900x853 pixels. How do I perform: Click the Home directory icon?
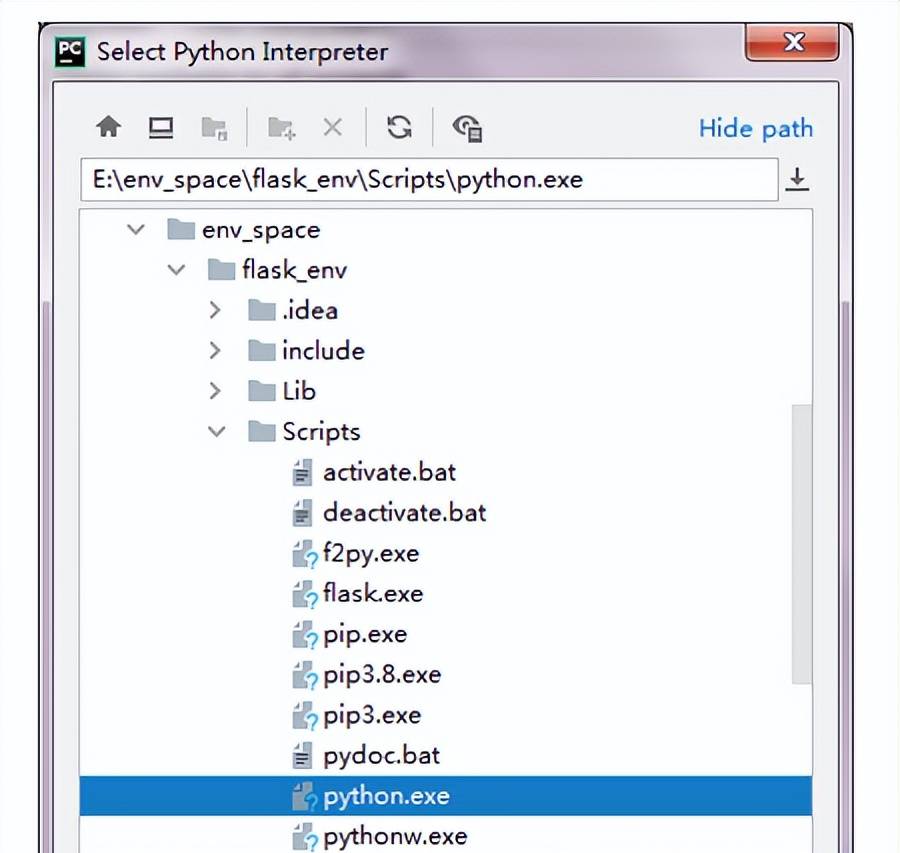click(x=108, y=127)
